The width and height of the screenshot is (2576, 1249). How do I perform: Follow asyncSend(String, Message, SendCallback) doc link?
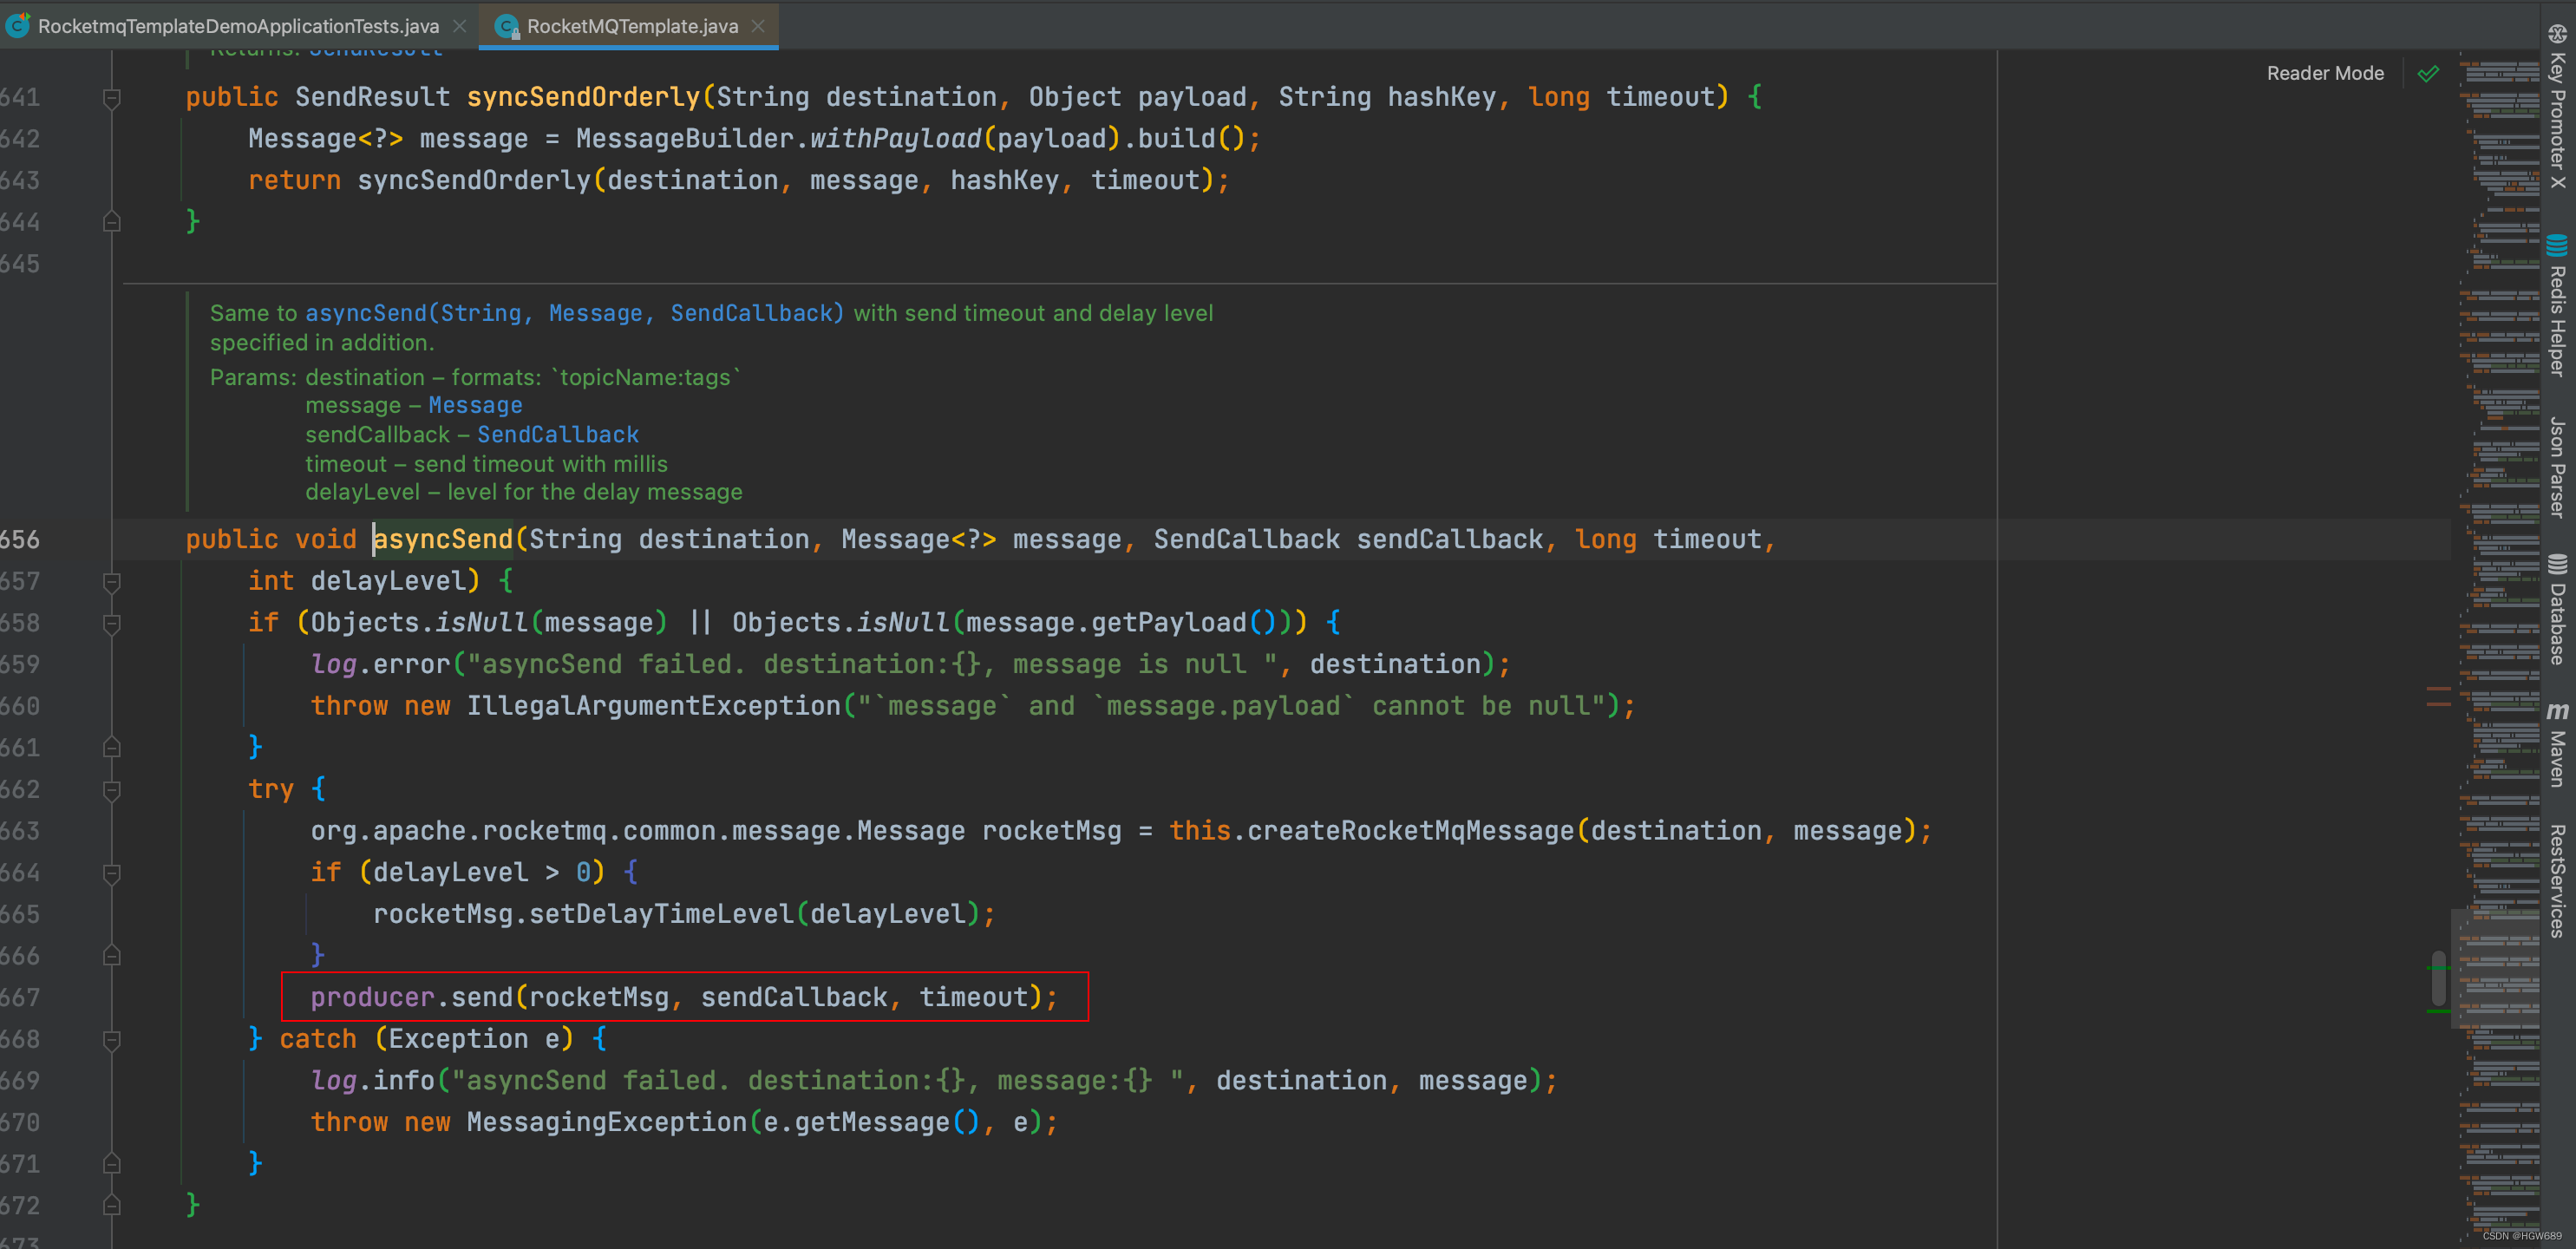(x=575, y=313)
